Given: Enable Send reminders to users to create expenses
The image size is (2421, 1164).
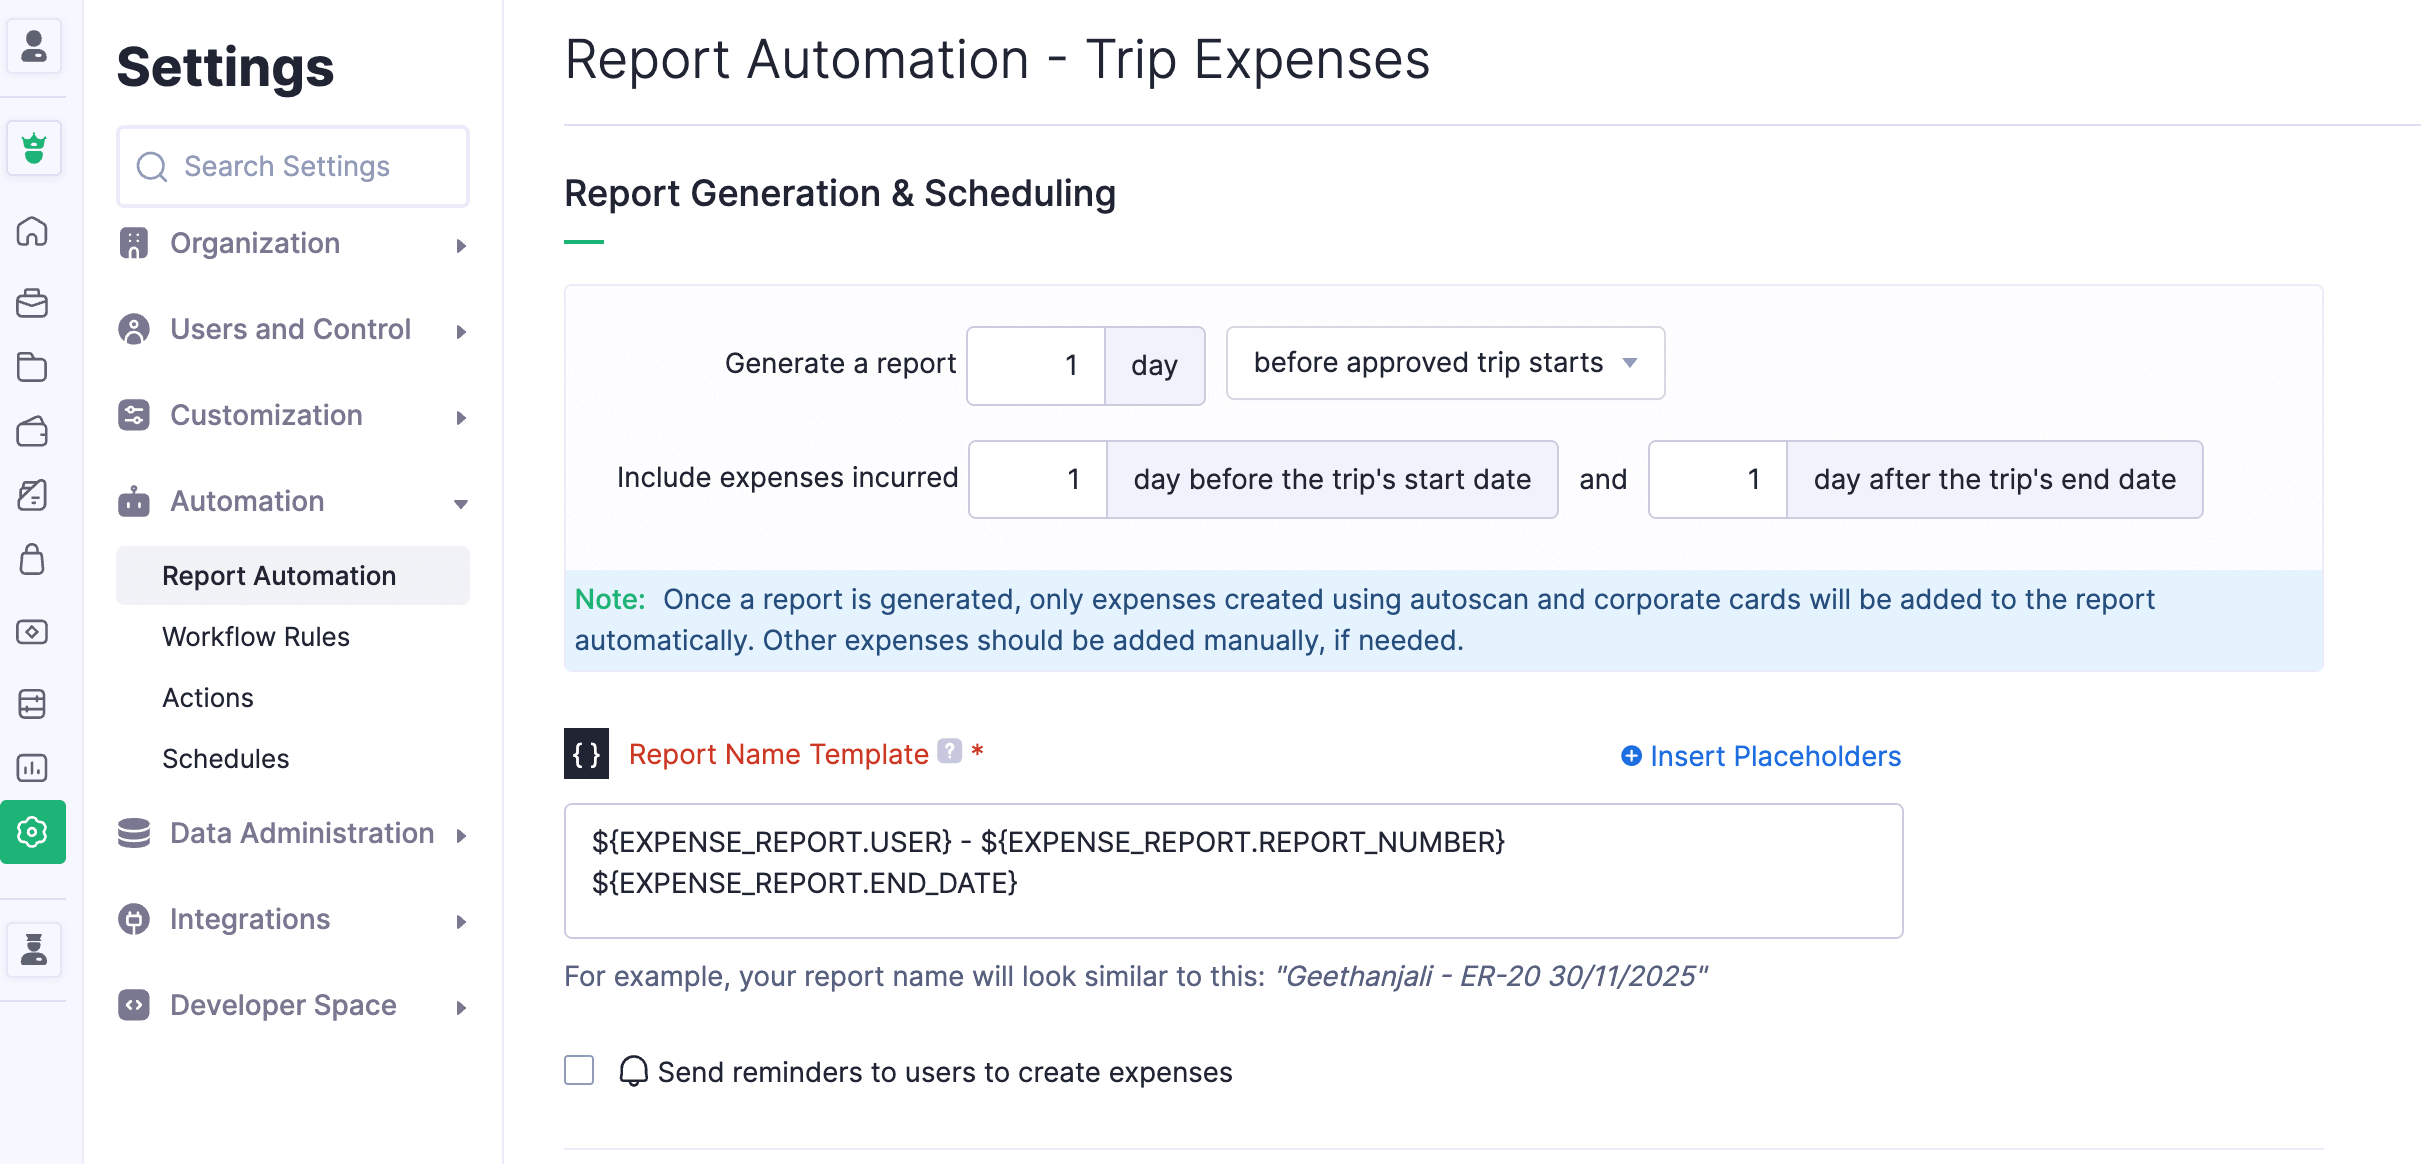Looking at the screenshot, I should point(578,1071).
